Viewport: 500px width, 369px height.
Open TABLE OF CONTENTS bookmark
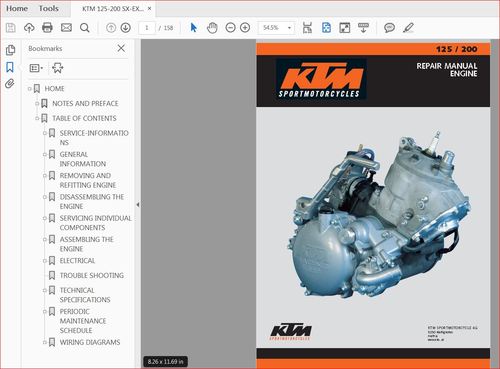(x=84, y=118)
